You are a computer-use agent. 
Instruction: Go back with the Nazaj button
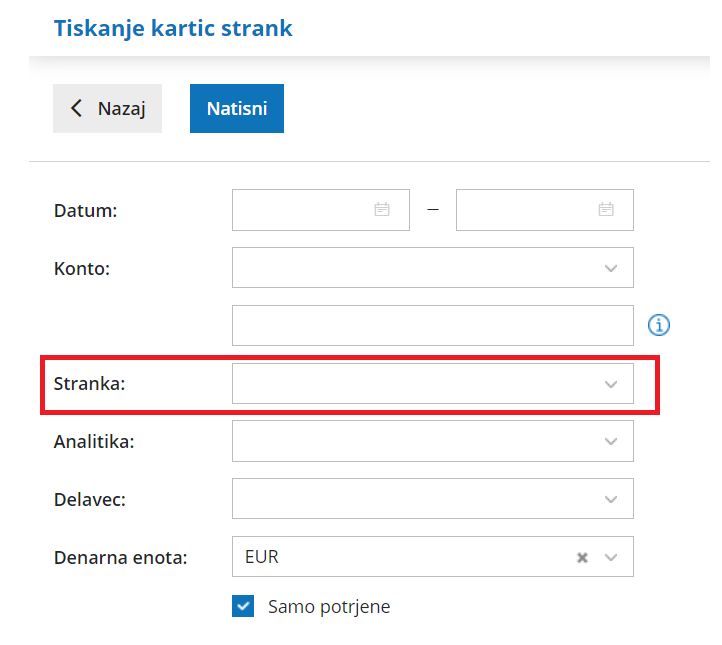pos(107,109)
